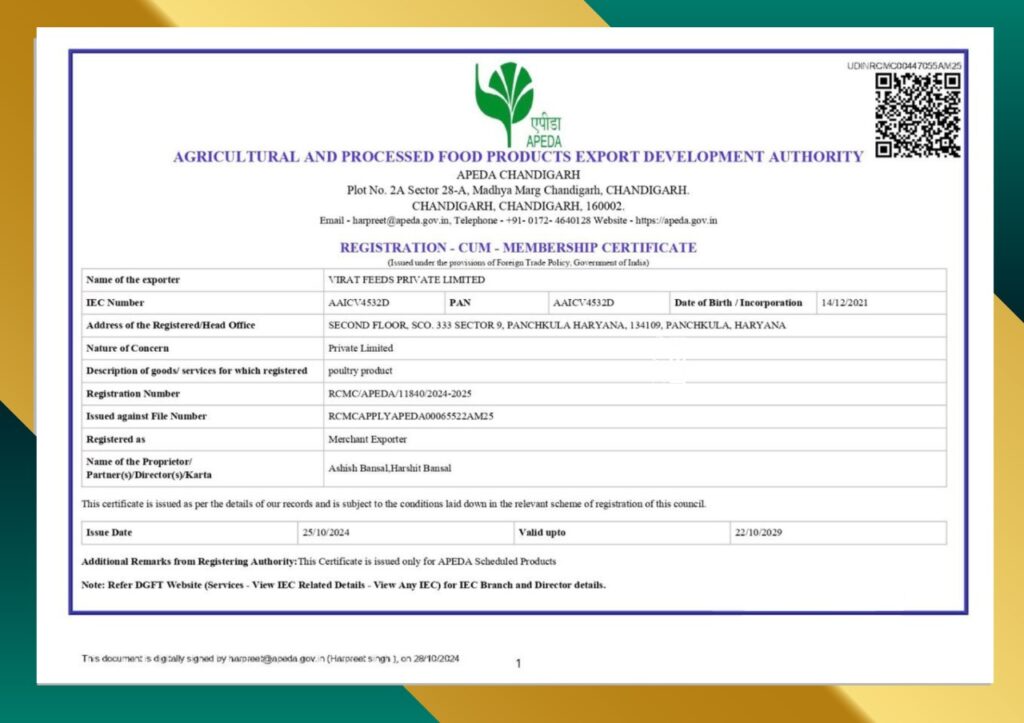
Task: Click the "Valid upto" label
Action: click(x=542, y=532)
